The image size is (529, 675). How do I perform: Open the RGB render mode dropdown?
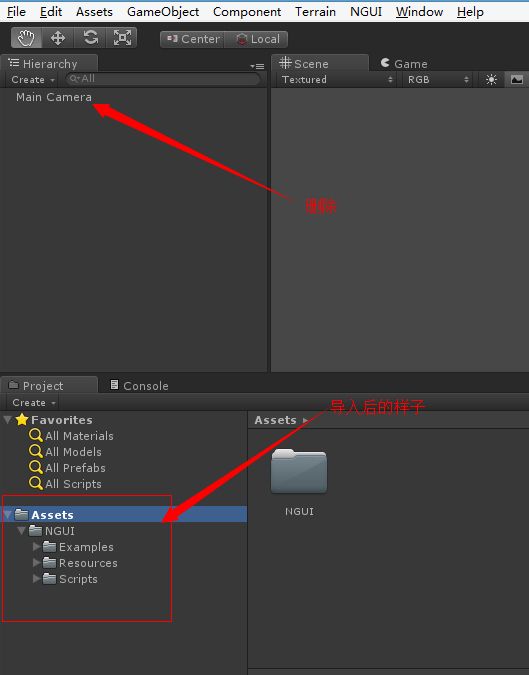click(437, 80)
